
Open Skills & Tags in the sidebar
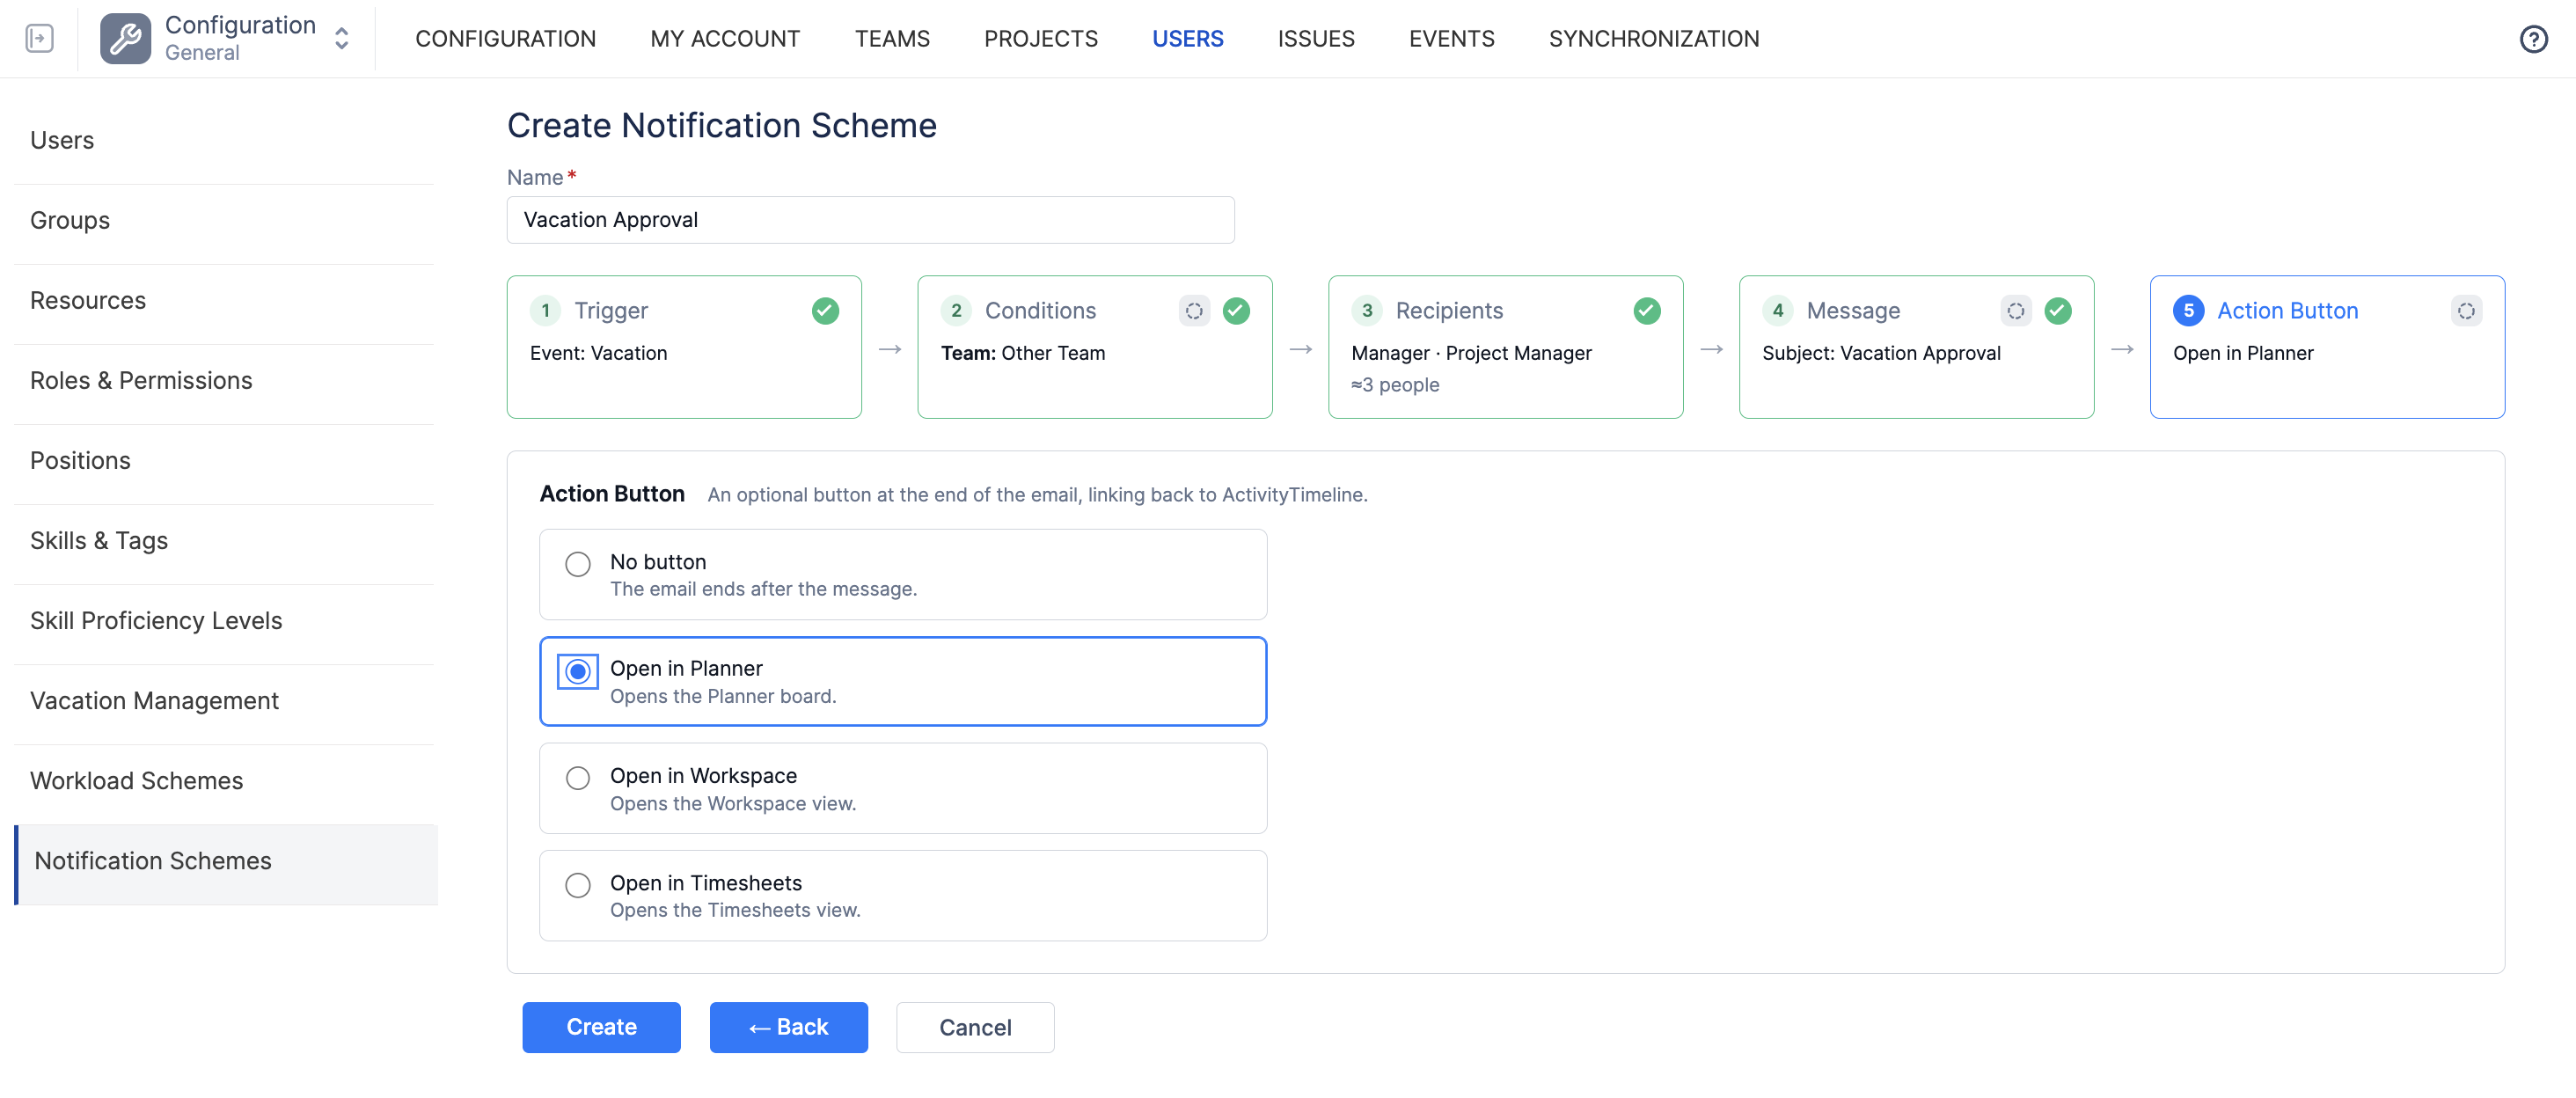click(x=225, y=541)
